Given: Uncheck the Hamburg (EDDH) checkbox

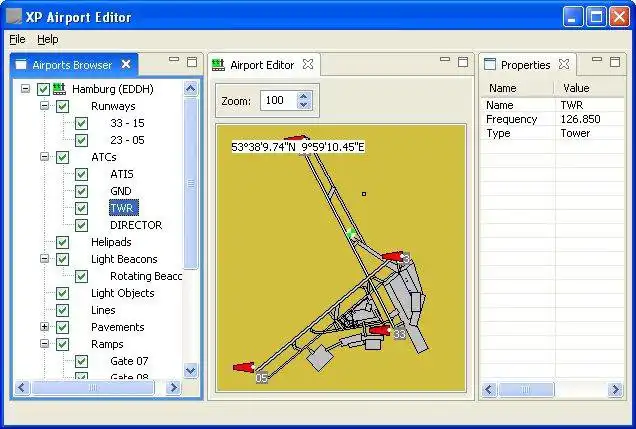Looking at the screenshot, I should 43,89.
